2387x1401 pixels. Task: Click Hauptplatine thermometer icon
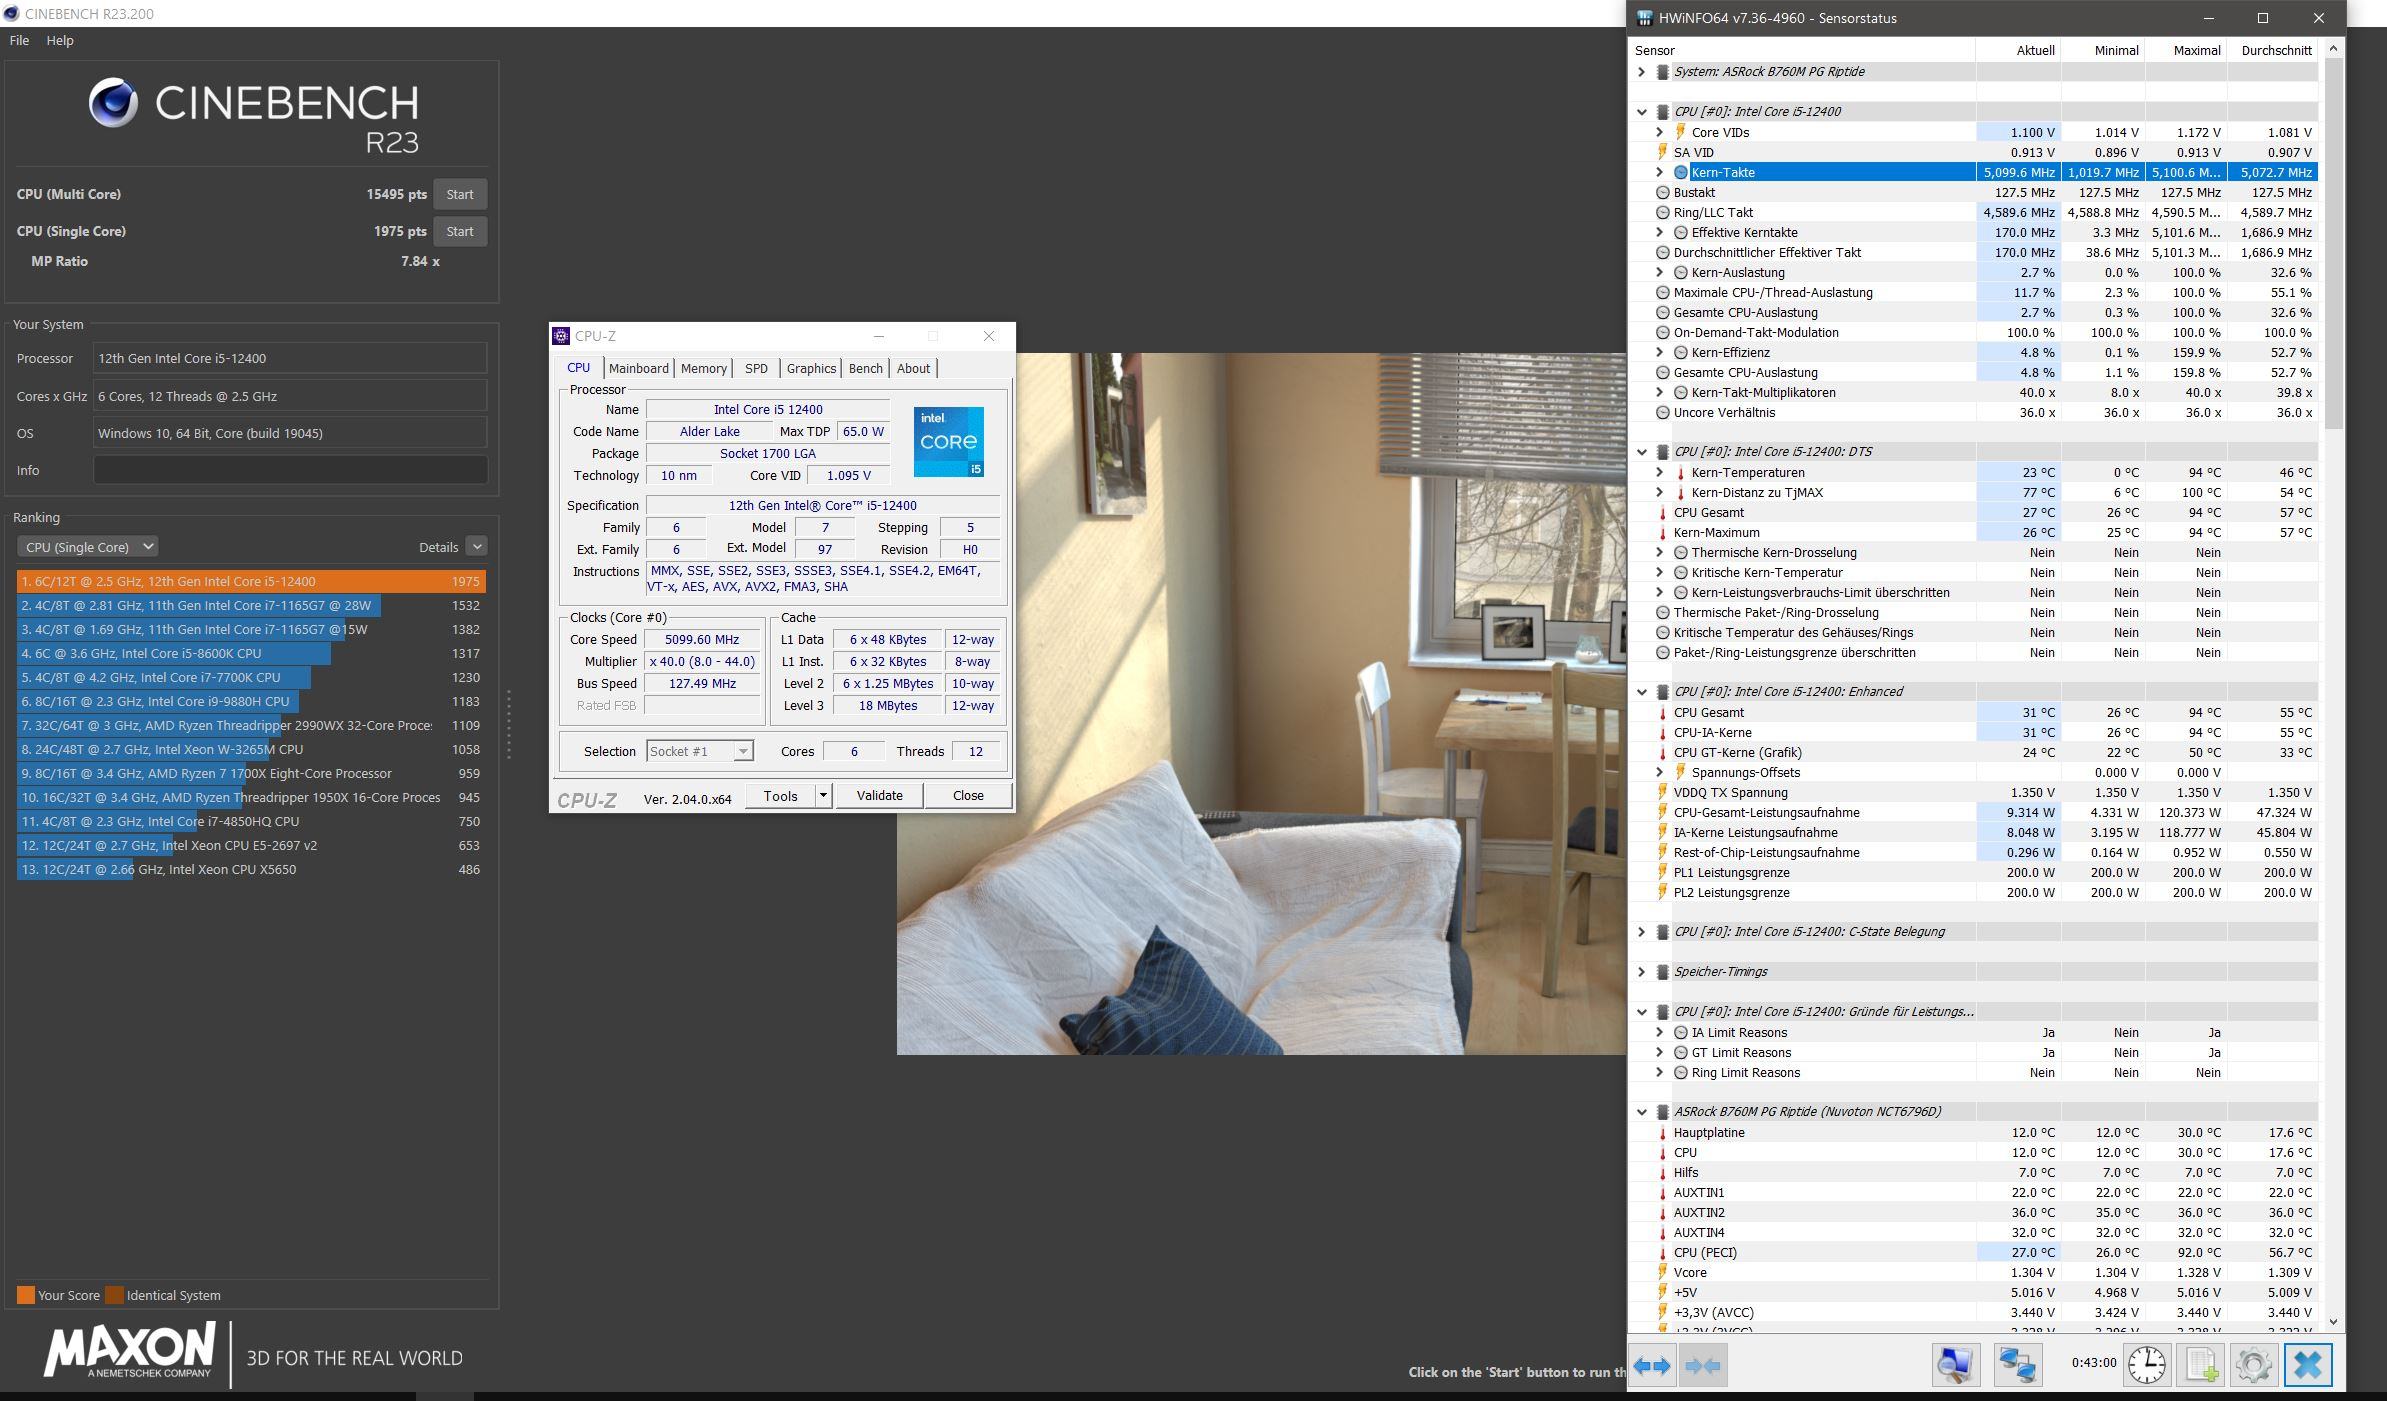pos(1663,1132)
